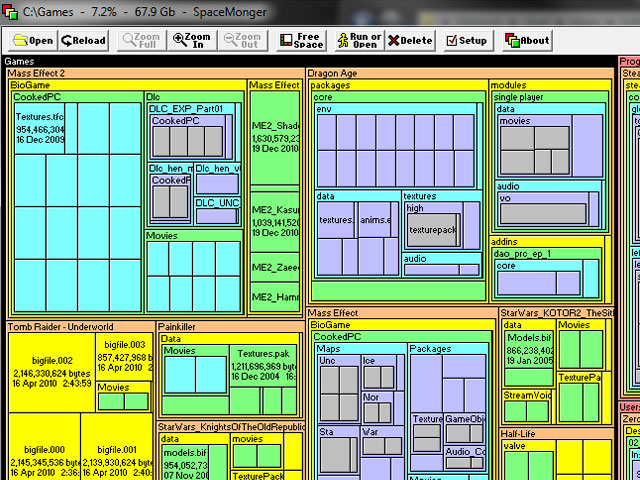The height and width of the screenshot is (480, 640).
Task: Select the StarWars_KOTOR2_TheSit folder label
Action: [x=556, y=313]
